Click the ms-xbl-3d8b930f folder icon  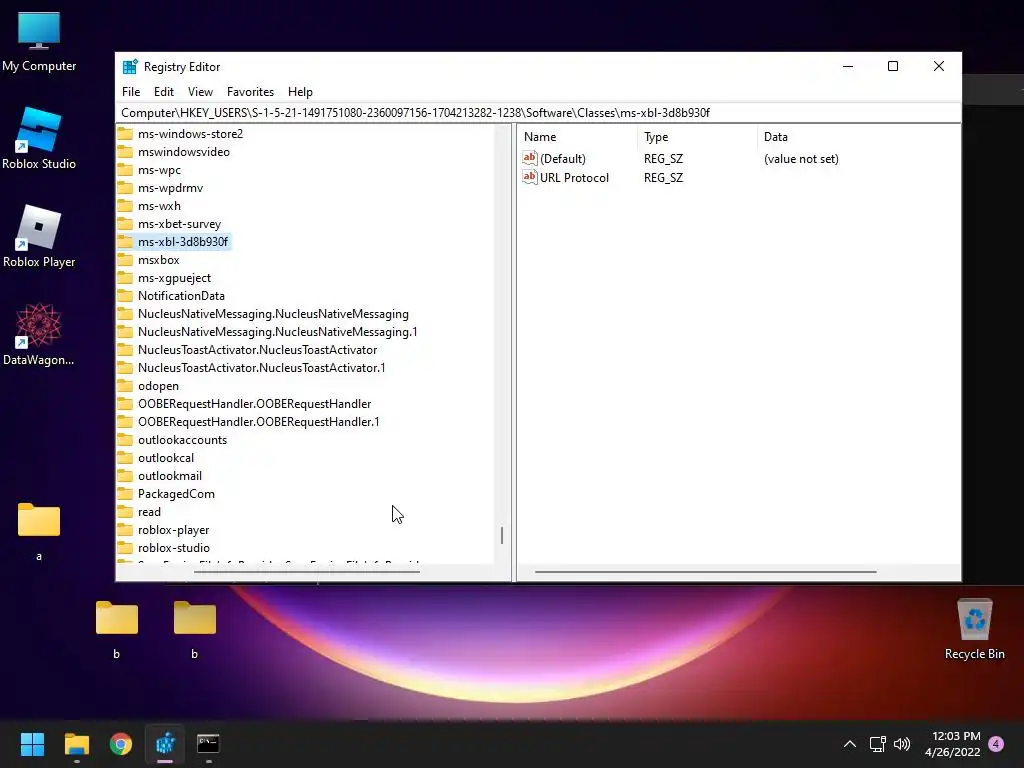click(x=125, y=242)
